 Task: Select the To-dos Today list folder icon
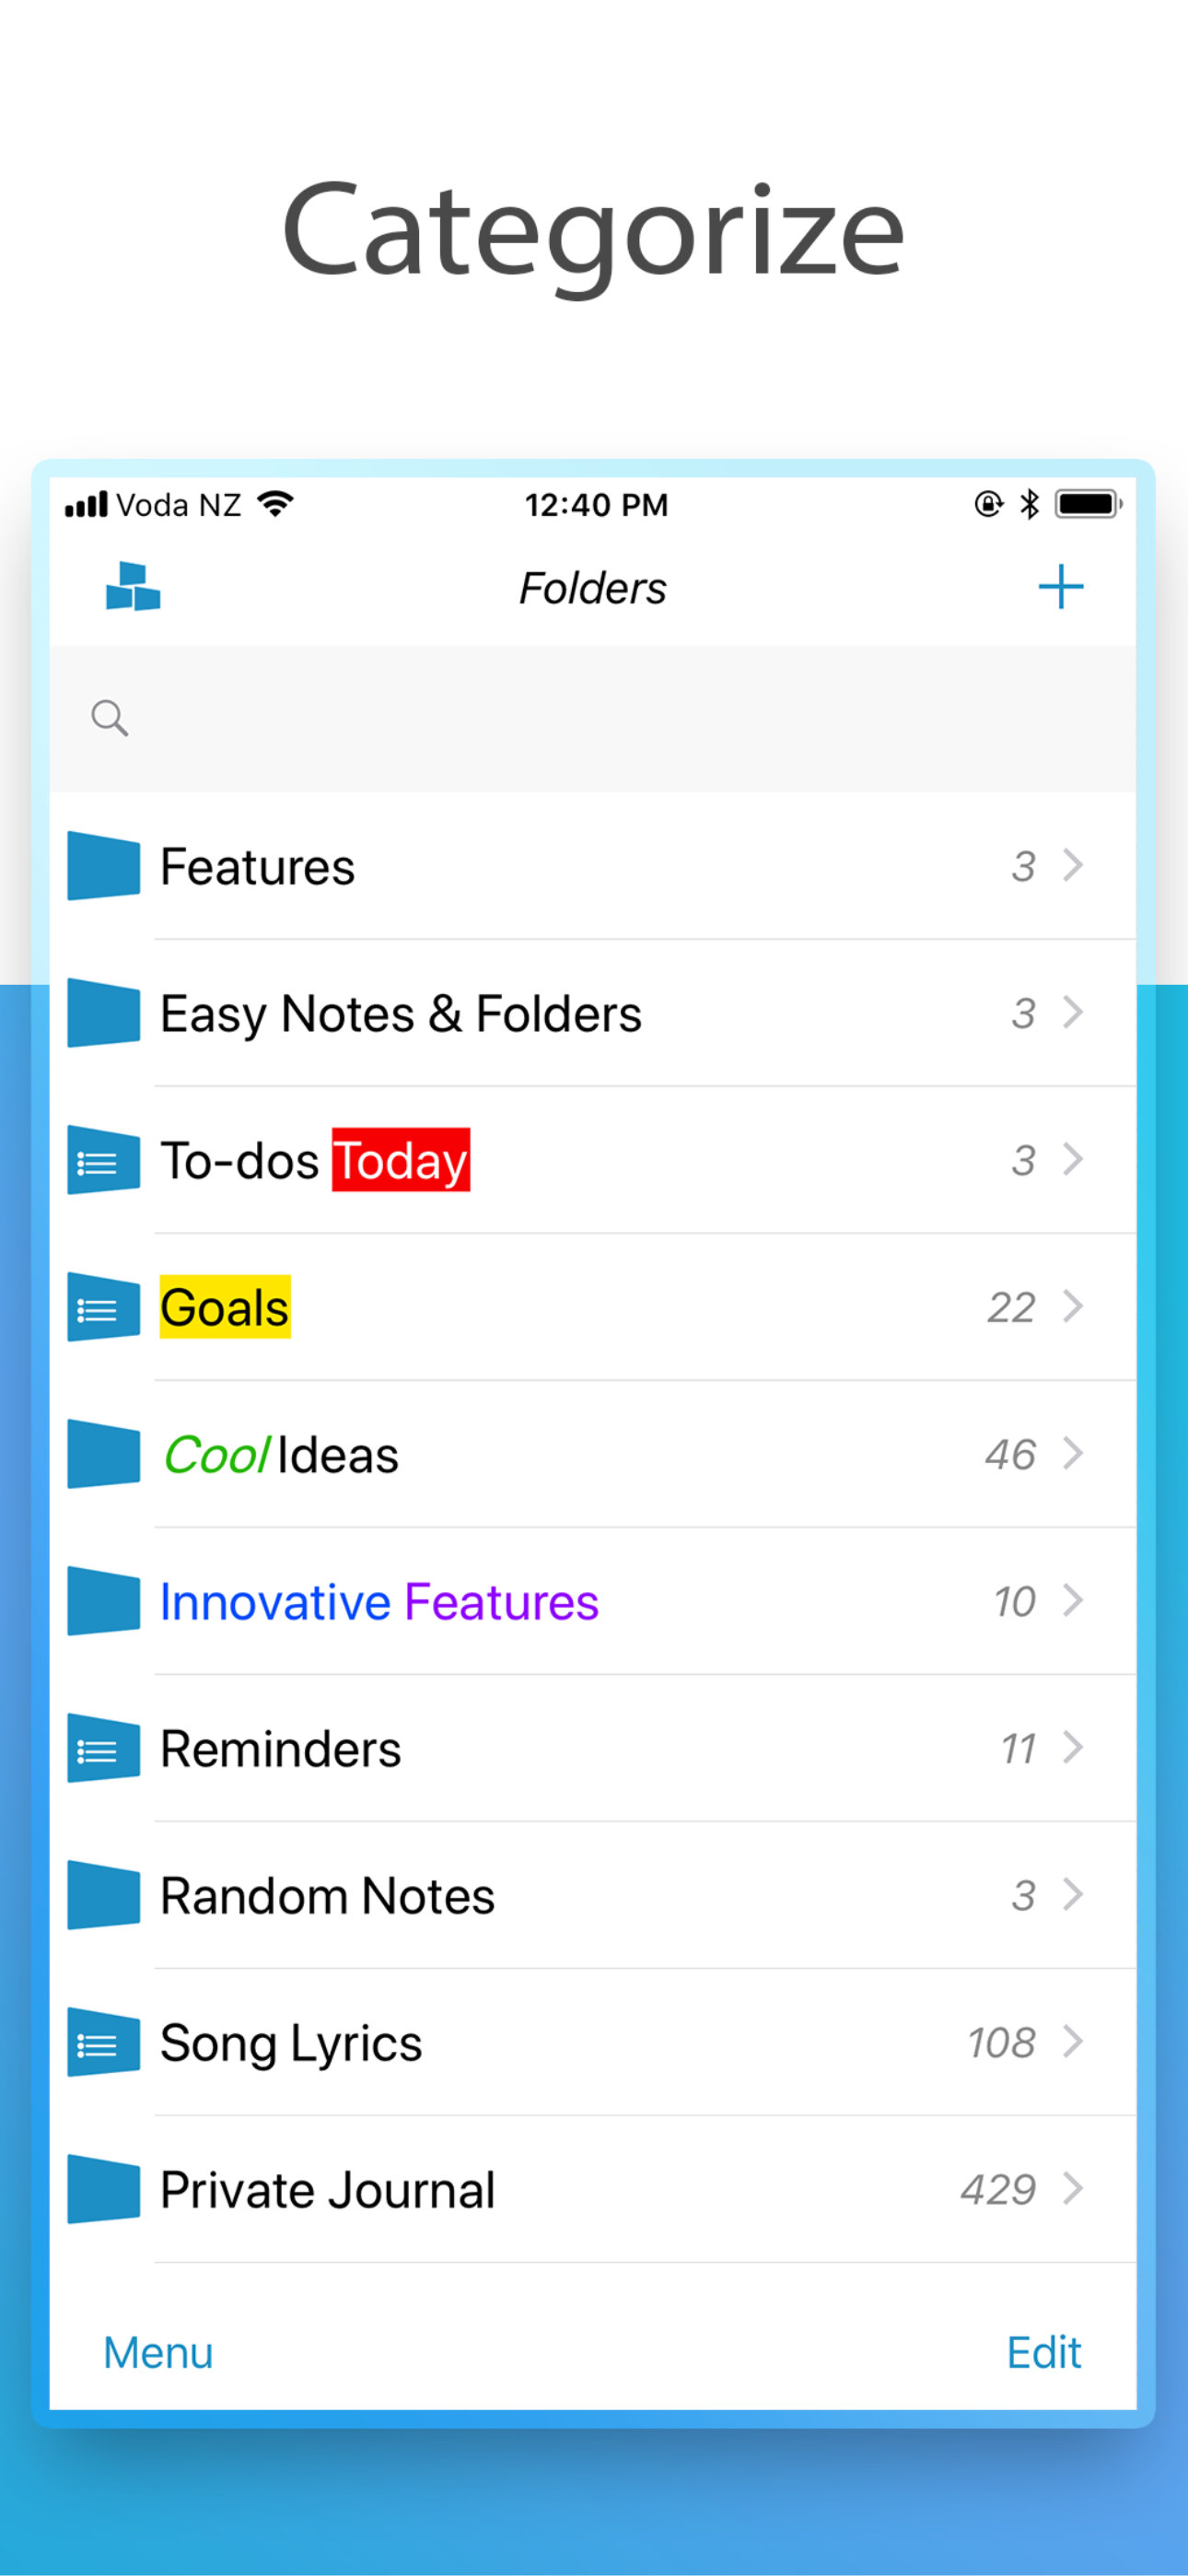103,1160
